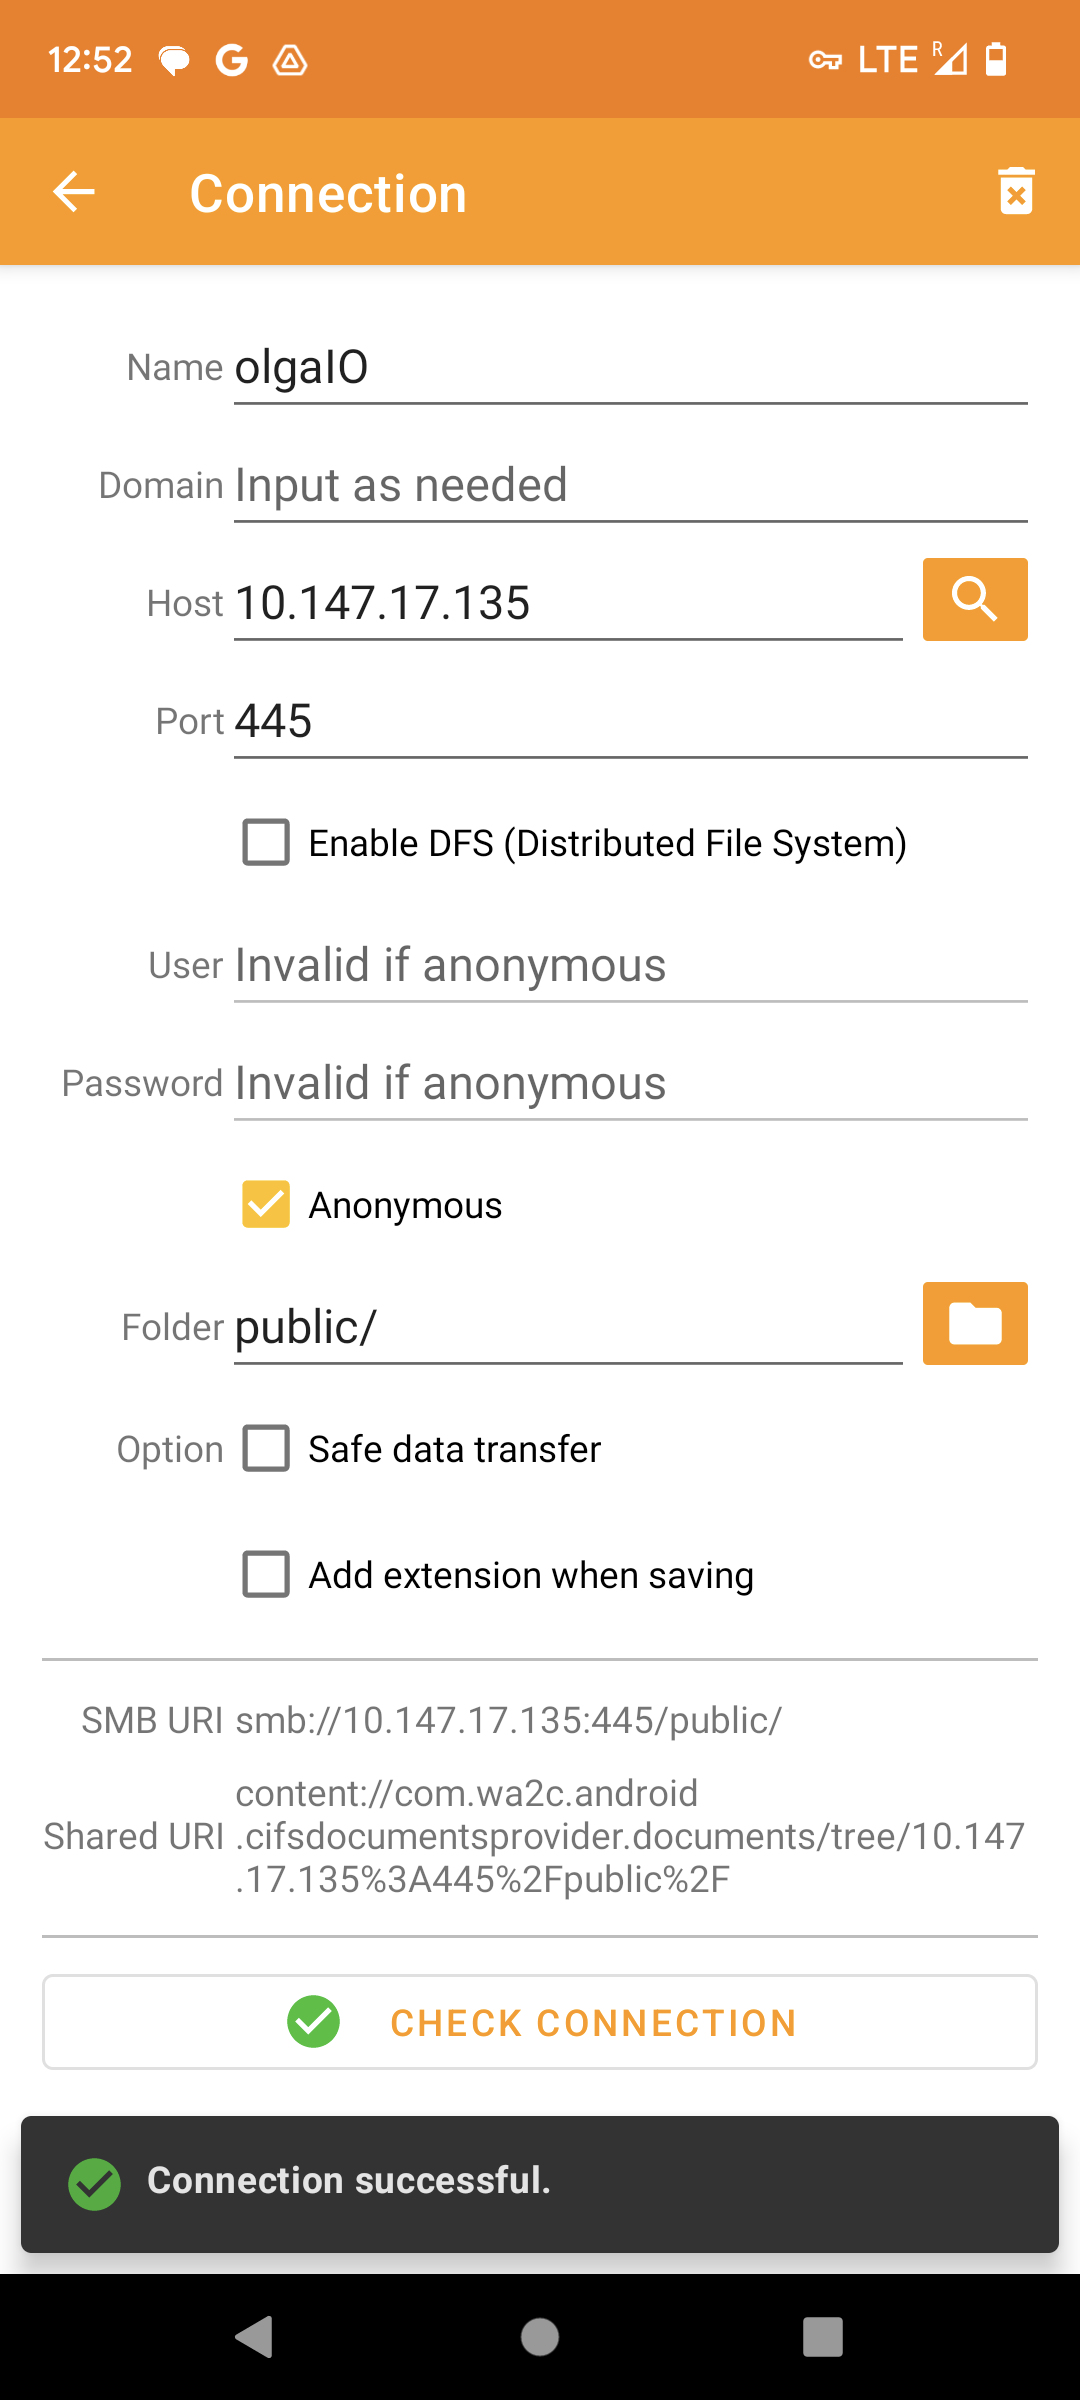This screenshot has height=2400, width=1080.
Task: Delete this connection with the trash icon
Action: (x=1016, y=191)
